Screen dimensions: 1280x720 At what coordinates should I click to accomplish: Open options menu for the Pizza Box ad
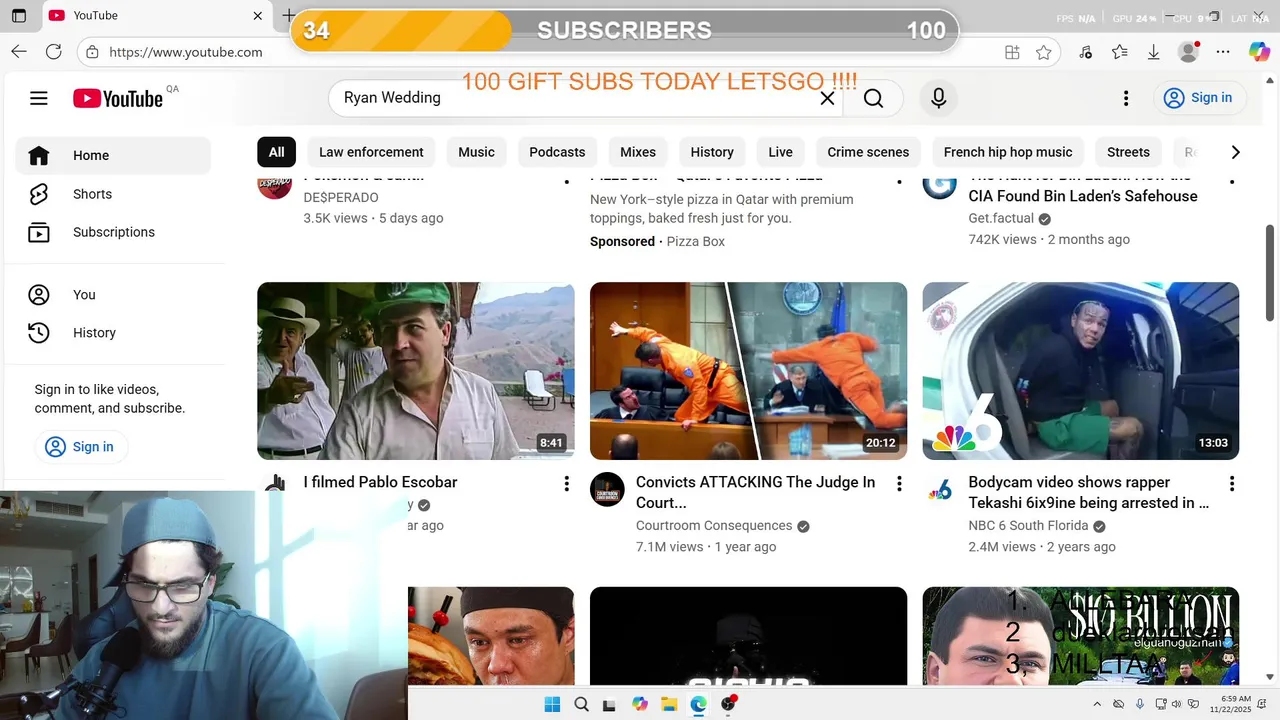click(x=899, y=181)
